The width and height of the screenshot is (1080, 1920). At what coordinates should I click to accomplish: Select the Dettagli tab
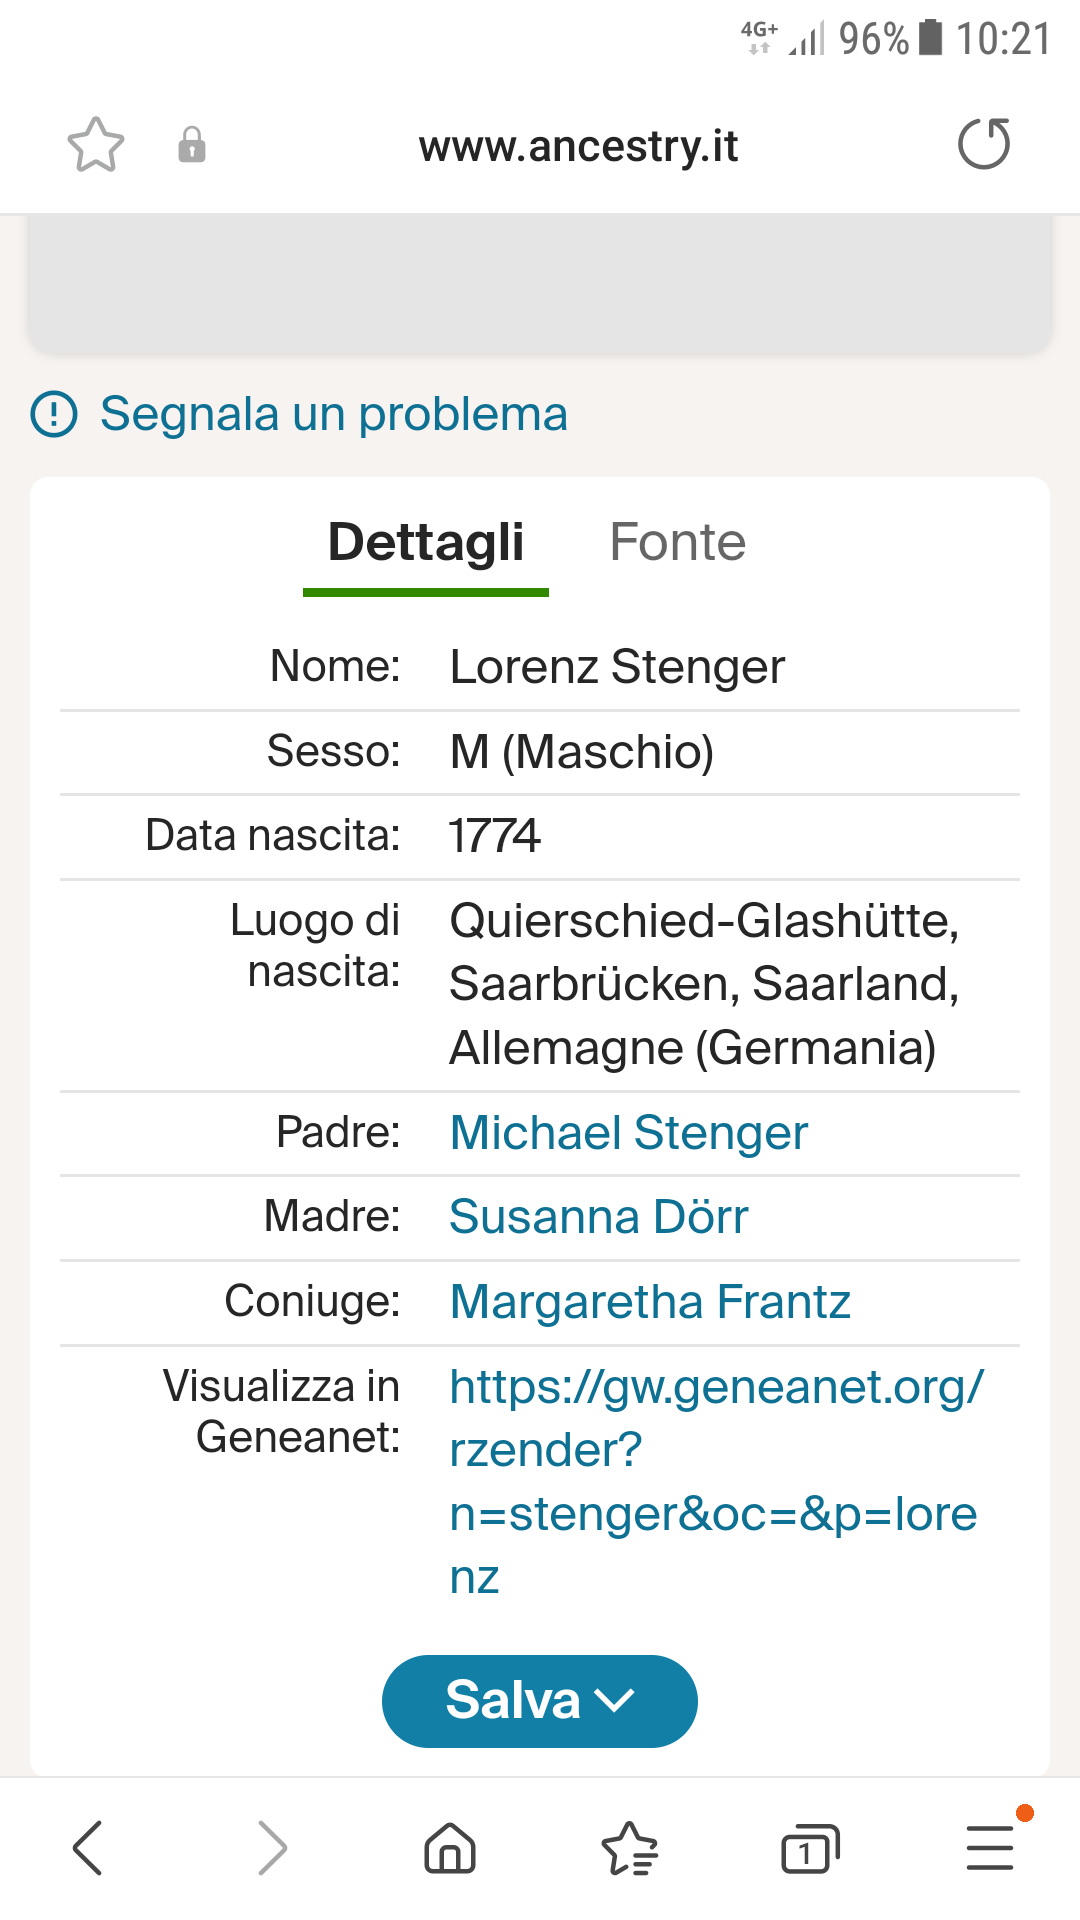426,544
